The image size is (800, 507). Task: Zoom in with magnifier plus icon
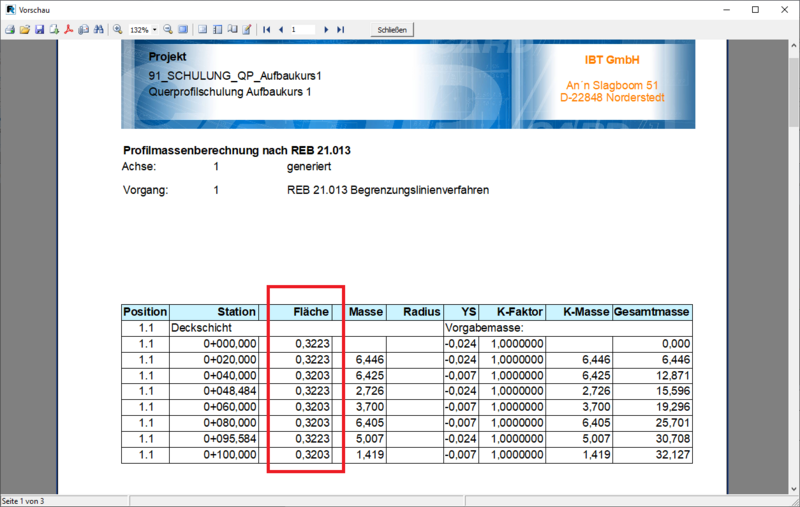click(118, 30)
